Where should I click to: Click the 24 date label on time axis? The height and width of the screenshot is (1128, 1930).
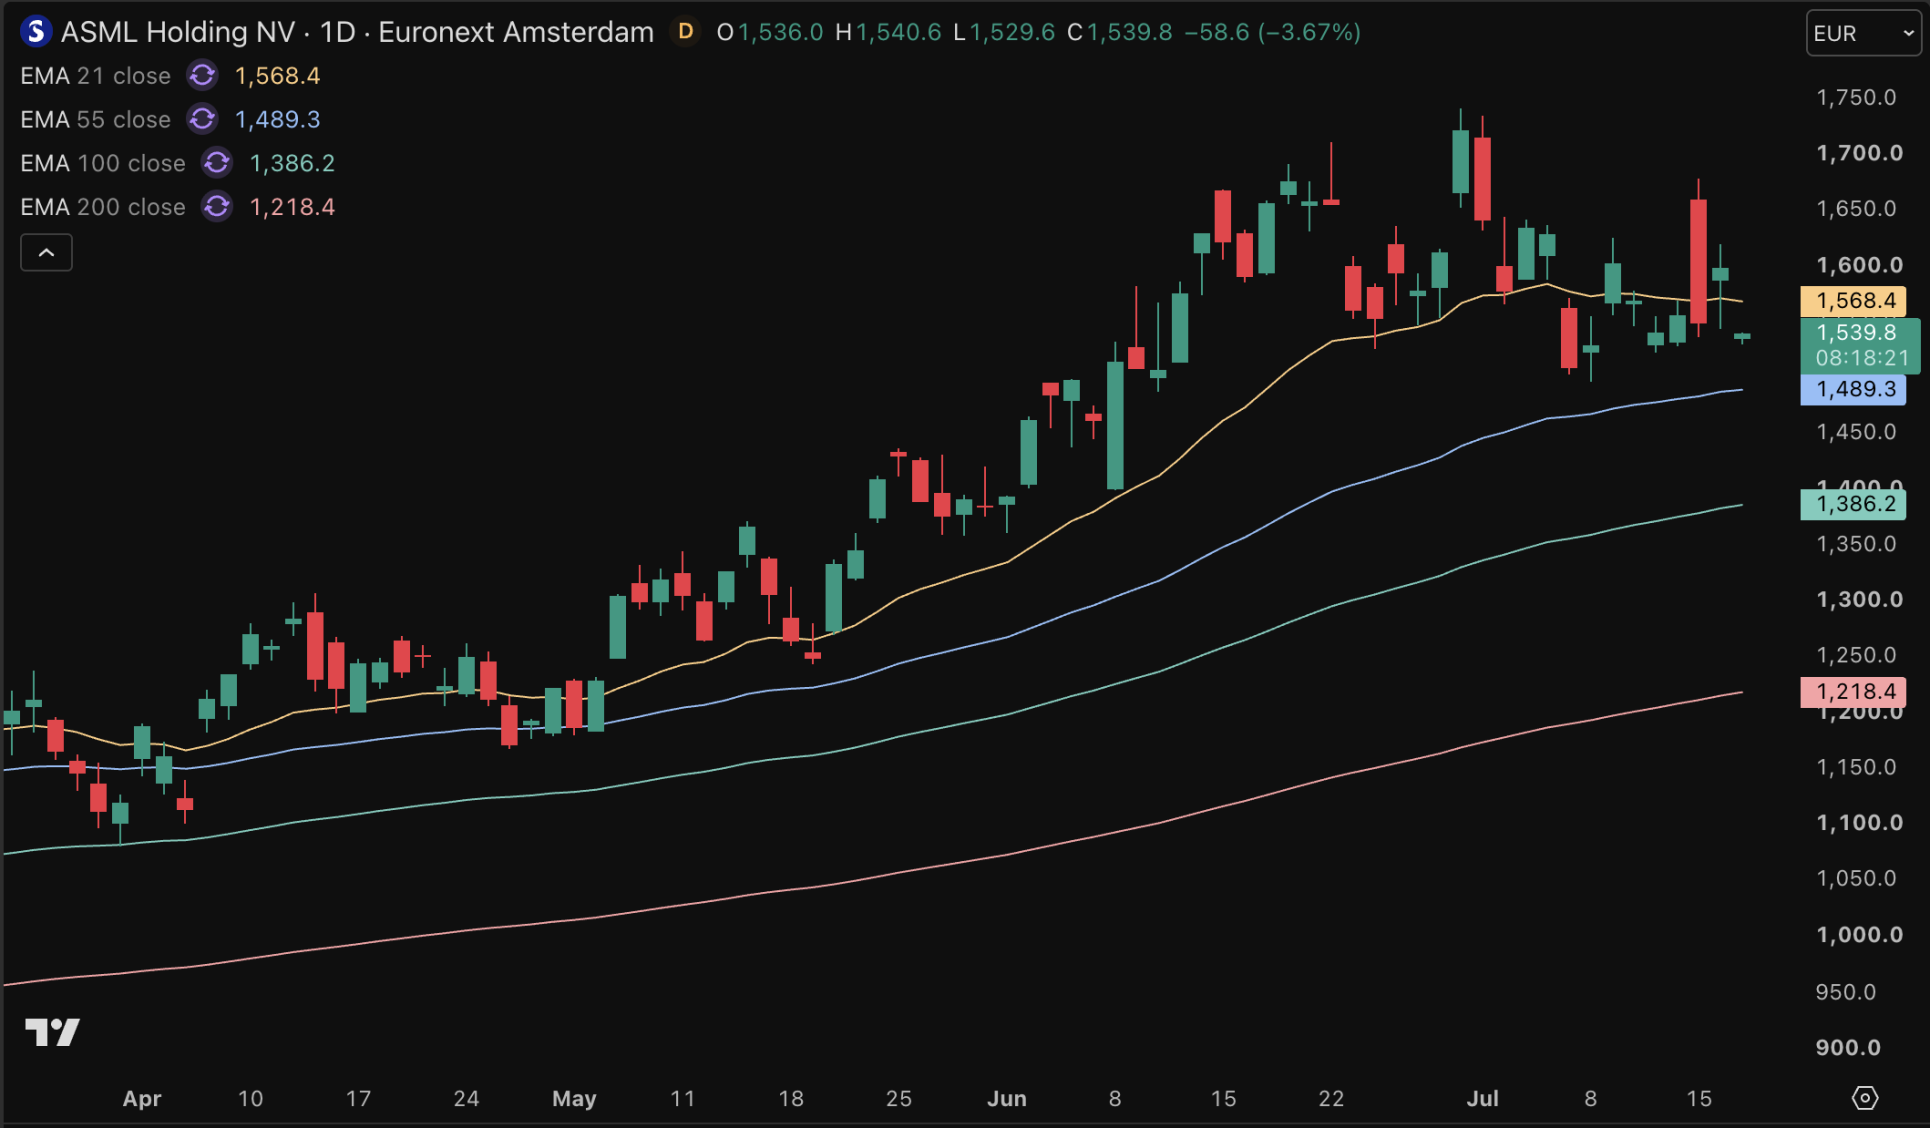pyautogui.click(x=466, y=1098)
